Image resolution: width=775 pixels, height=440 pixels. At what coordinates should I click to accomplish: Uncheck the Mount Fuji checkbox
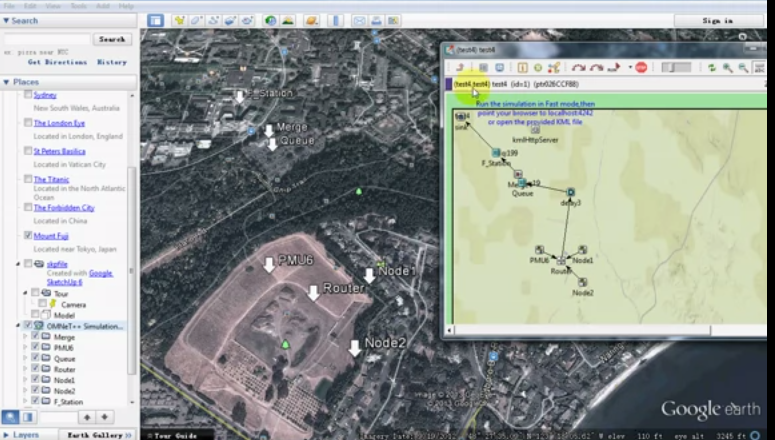tap(28, 235)
